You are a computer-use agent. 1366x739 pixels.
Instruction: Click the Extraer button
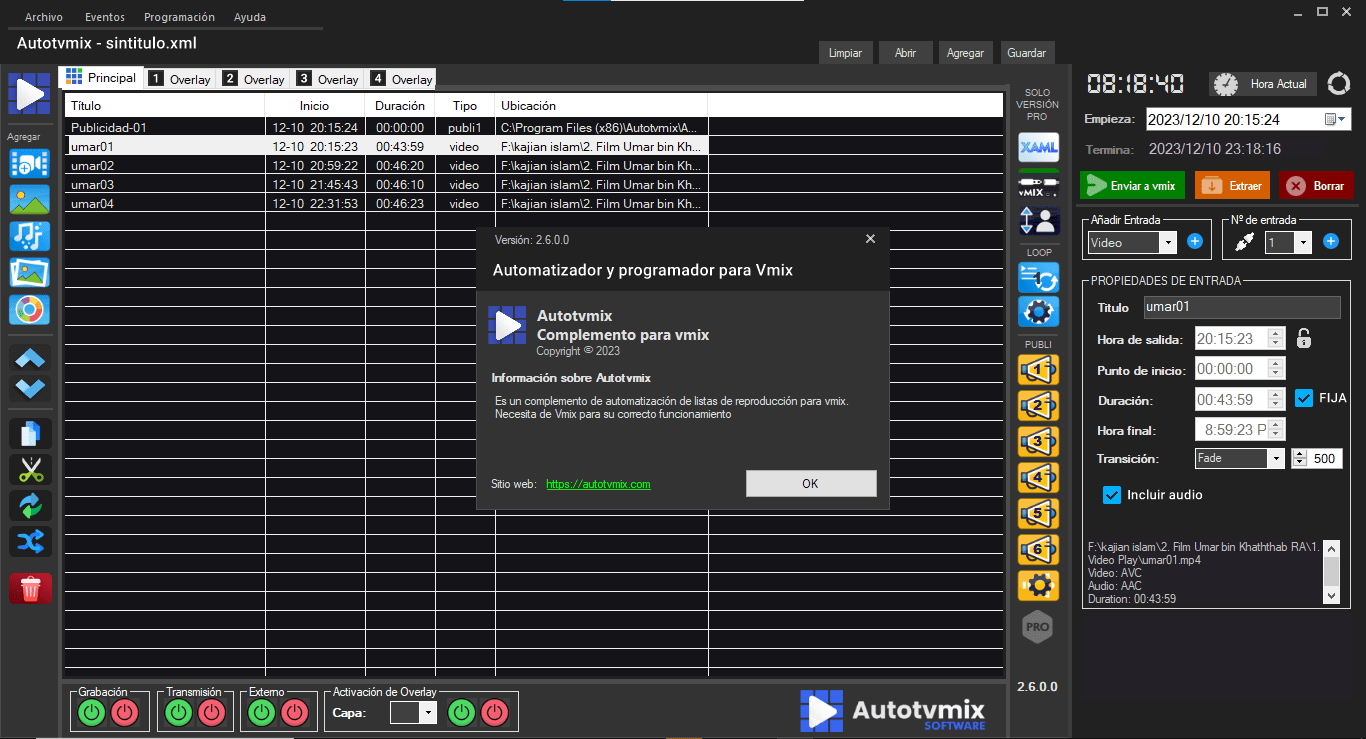pos(1232,186)
